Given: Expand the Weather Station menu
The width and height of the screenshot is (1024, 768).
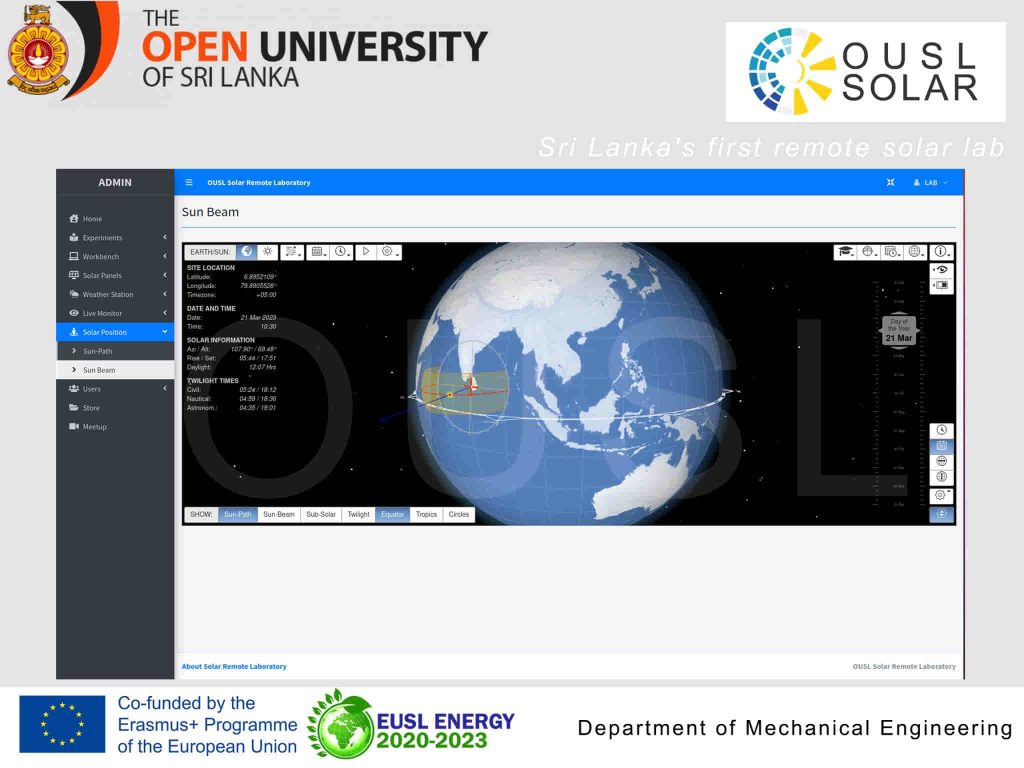Looking at the screenshot, I should 115,295.
